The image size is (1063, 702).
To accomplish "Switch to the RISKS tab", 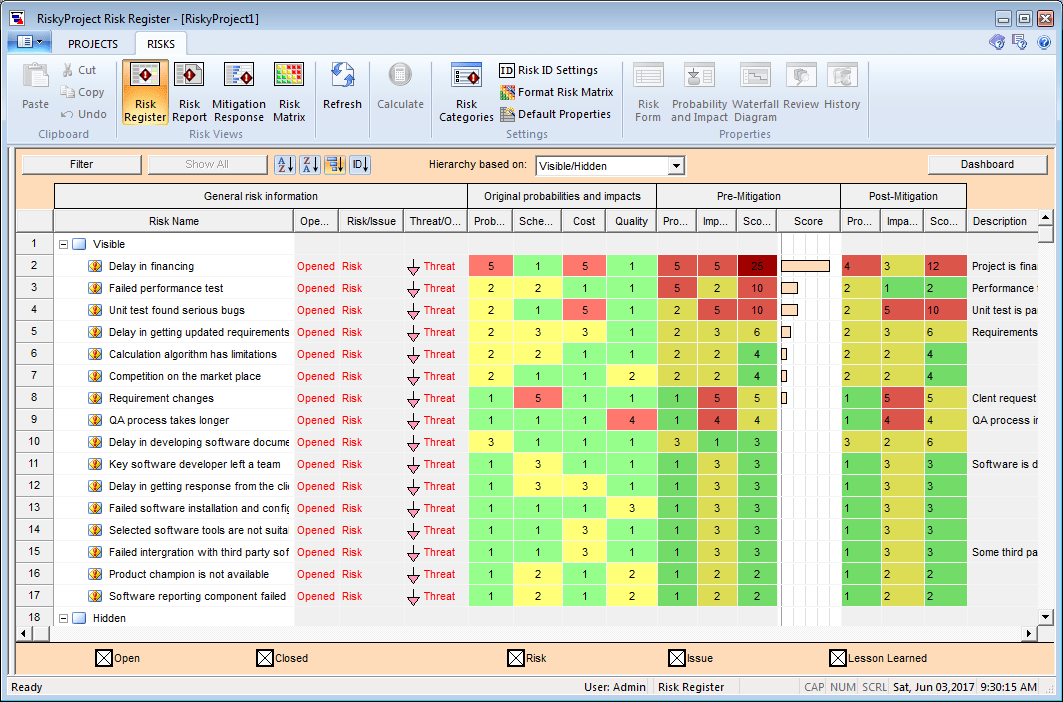I will pyautogui.click(x=161, y=44).
